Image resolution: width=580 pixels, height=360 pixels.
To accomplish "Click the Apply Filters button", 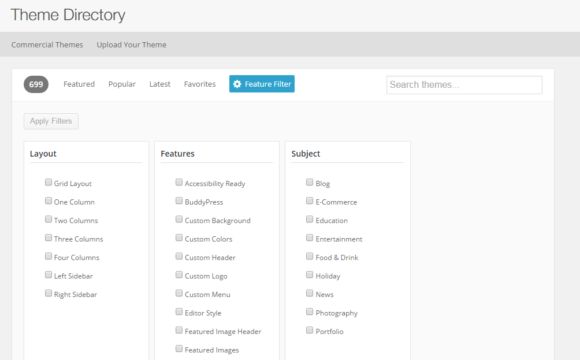I will [51, 121].
